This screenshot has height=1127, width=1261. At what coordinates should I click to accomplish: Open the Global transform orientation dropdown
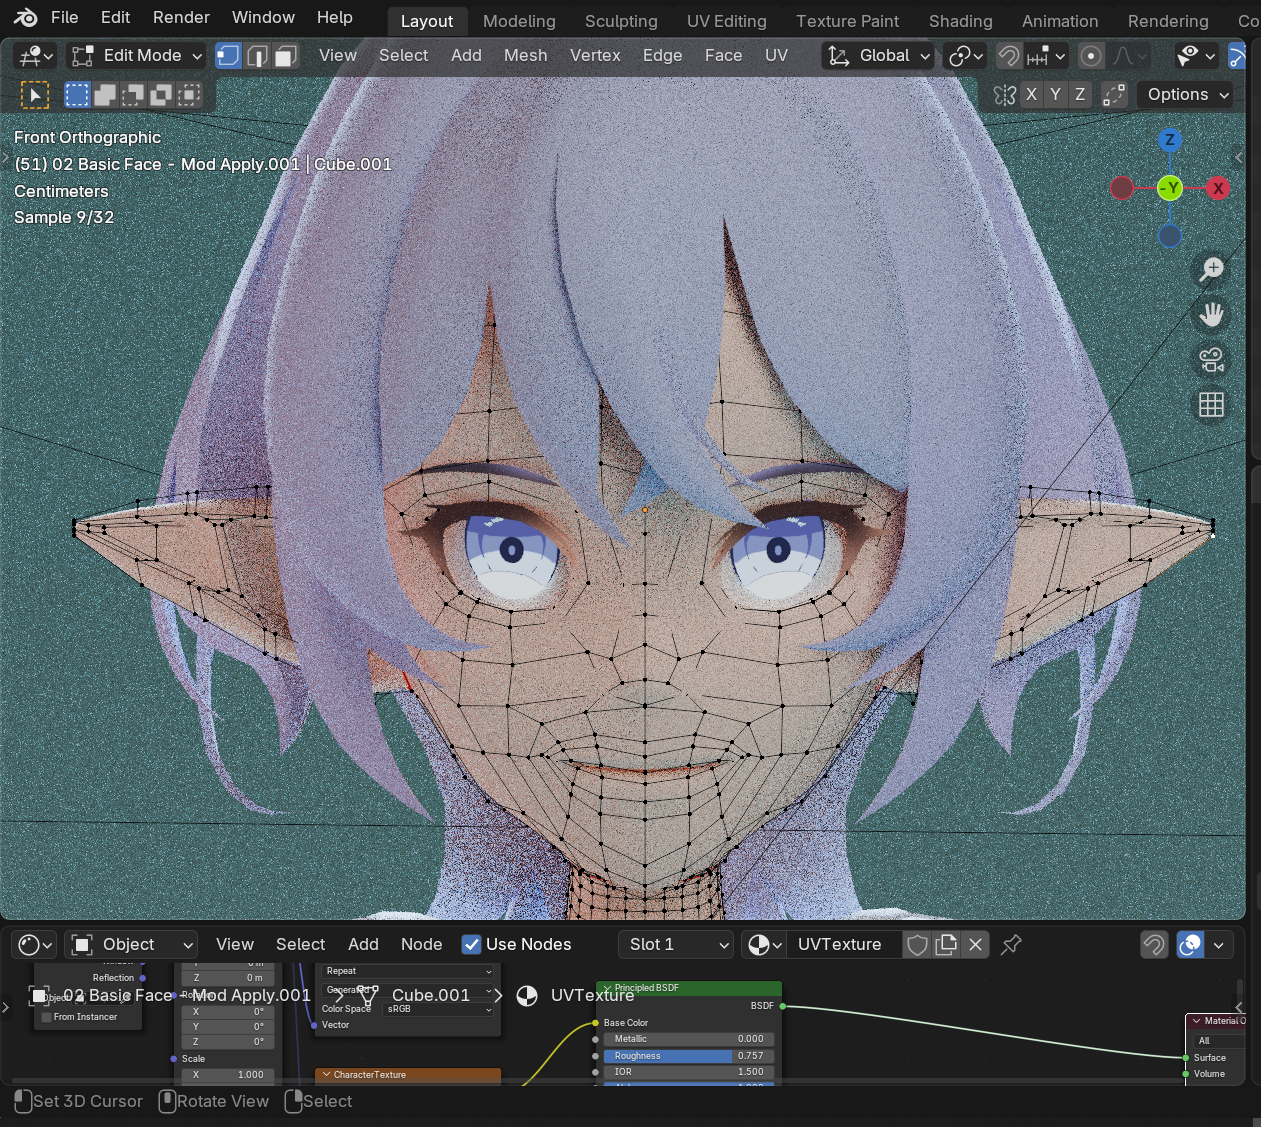[x=878, y=56]
